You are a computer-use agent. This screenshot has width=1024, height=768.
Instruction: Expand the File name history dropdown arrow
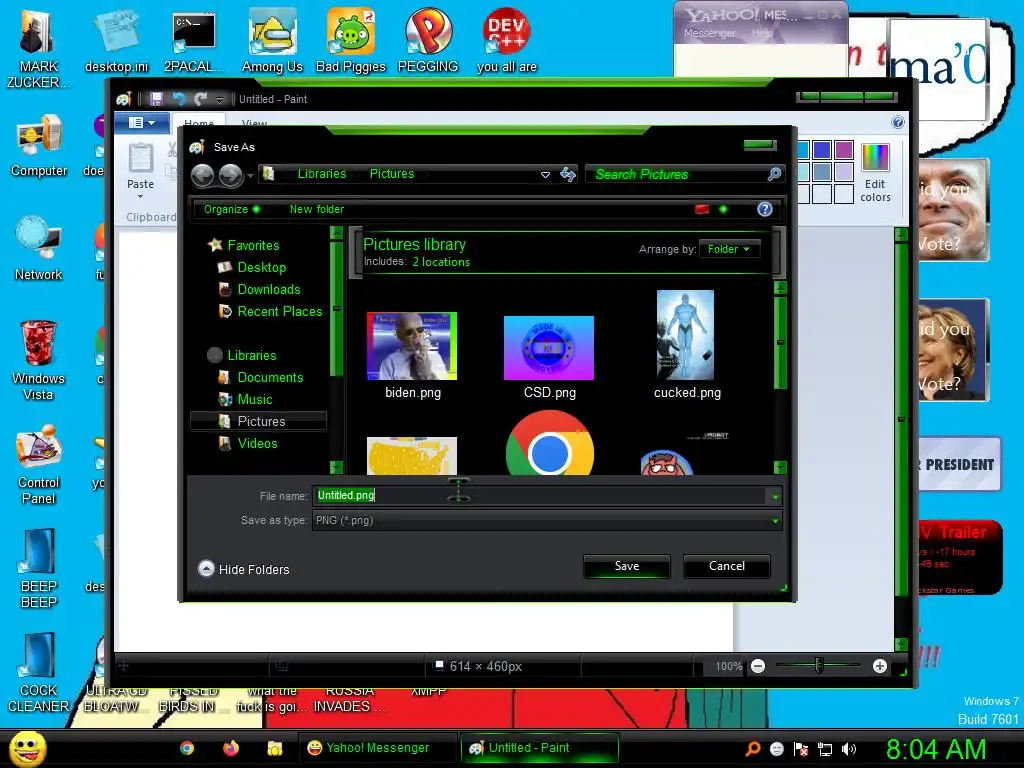775,496
